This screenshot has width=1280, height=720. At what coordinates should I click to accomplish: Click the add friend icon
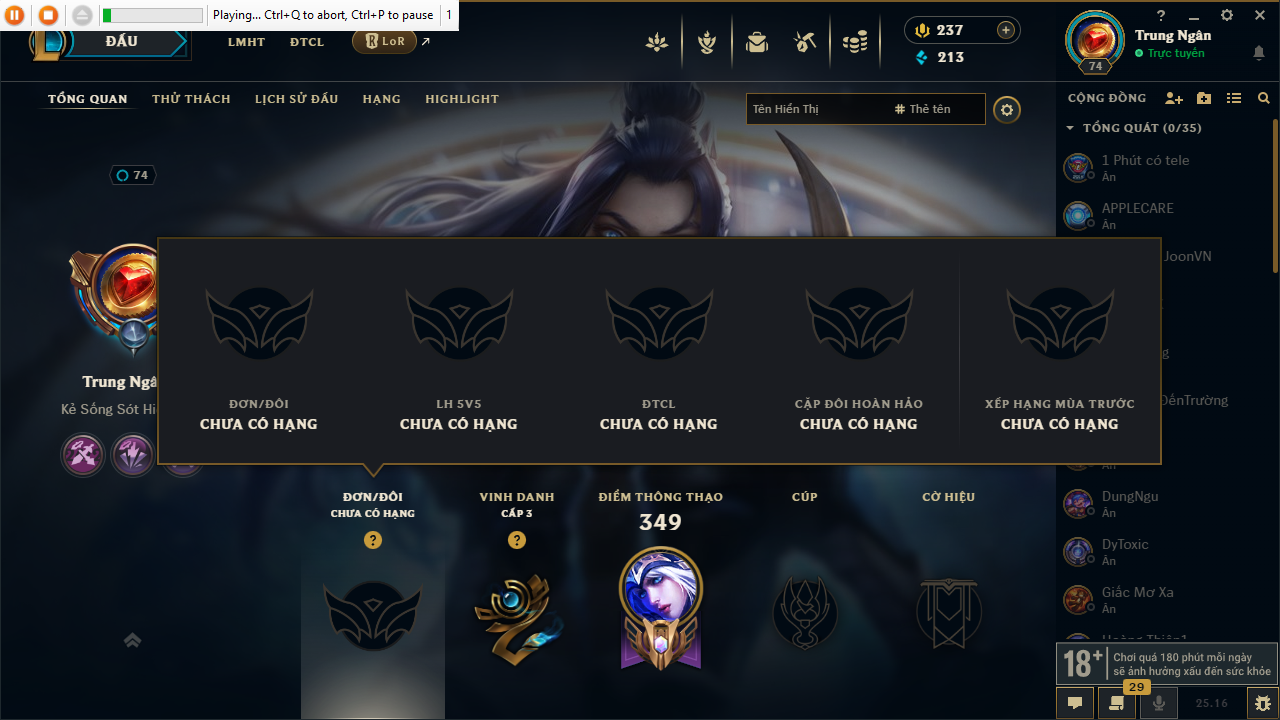point(1174,98)
